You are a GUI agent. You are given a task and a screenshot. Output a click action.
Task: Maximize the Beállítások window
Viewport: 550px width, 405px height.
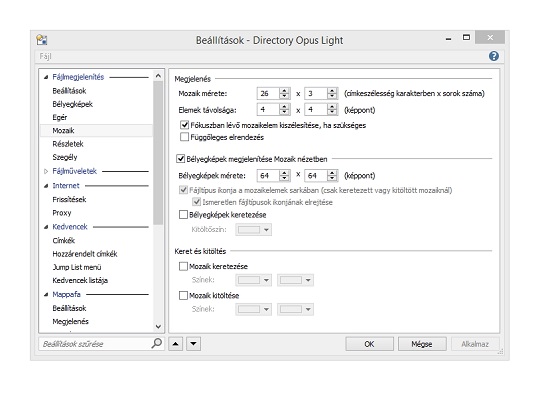[x=466, y=38]
